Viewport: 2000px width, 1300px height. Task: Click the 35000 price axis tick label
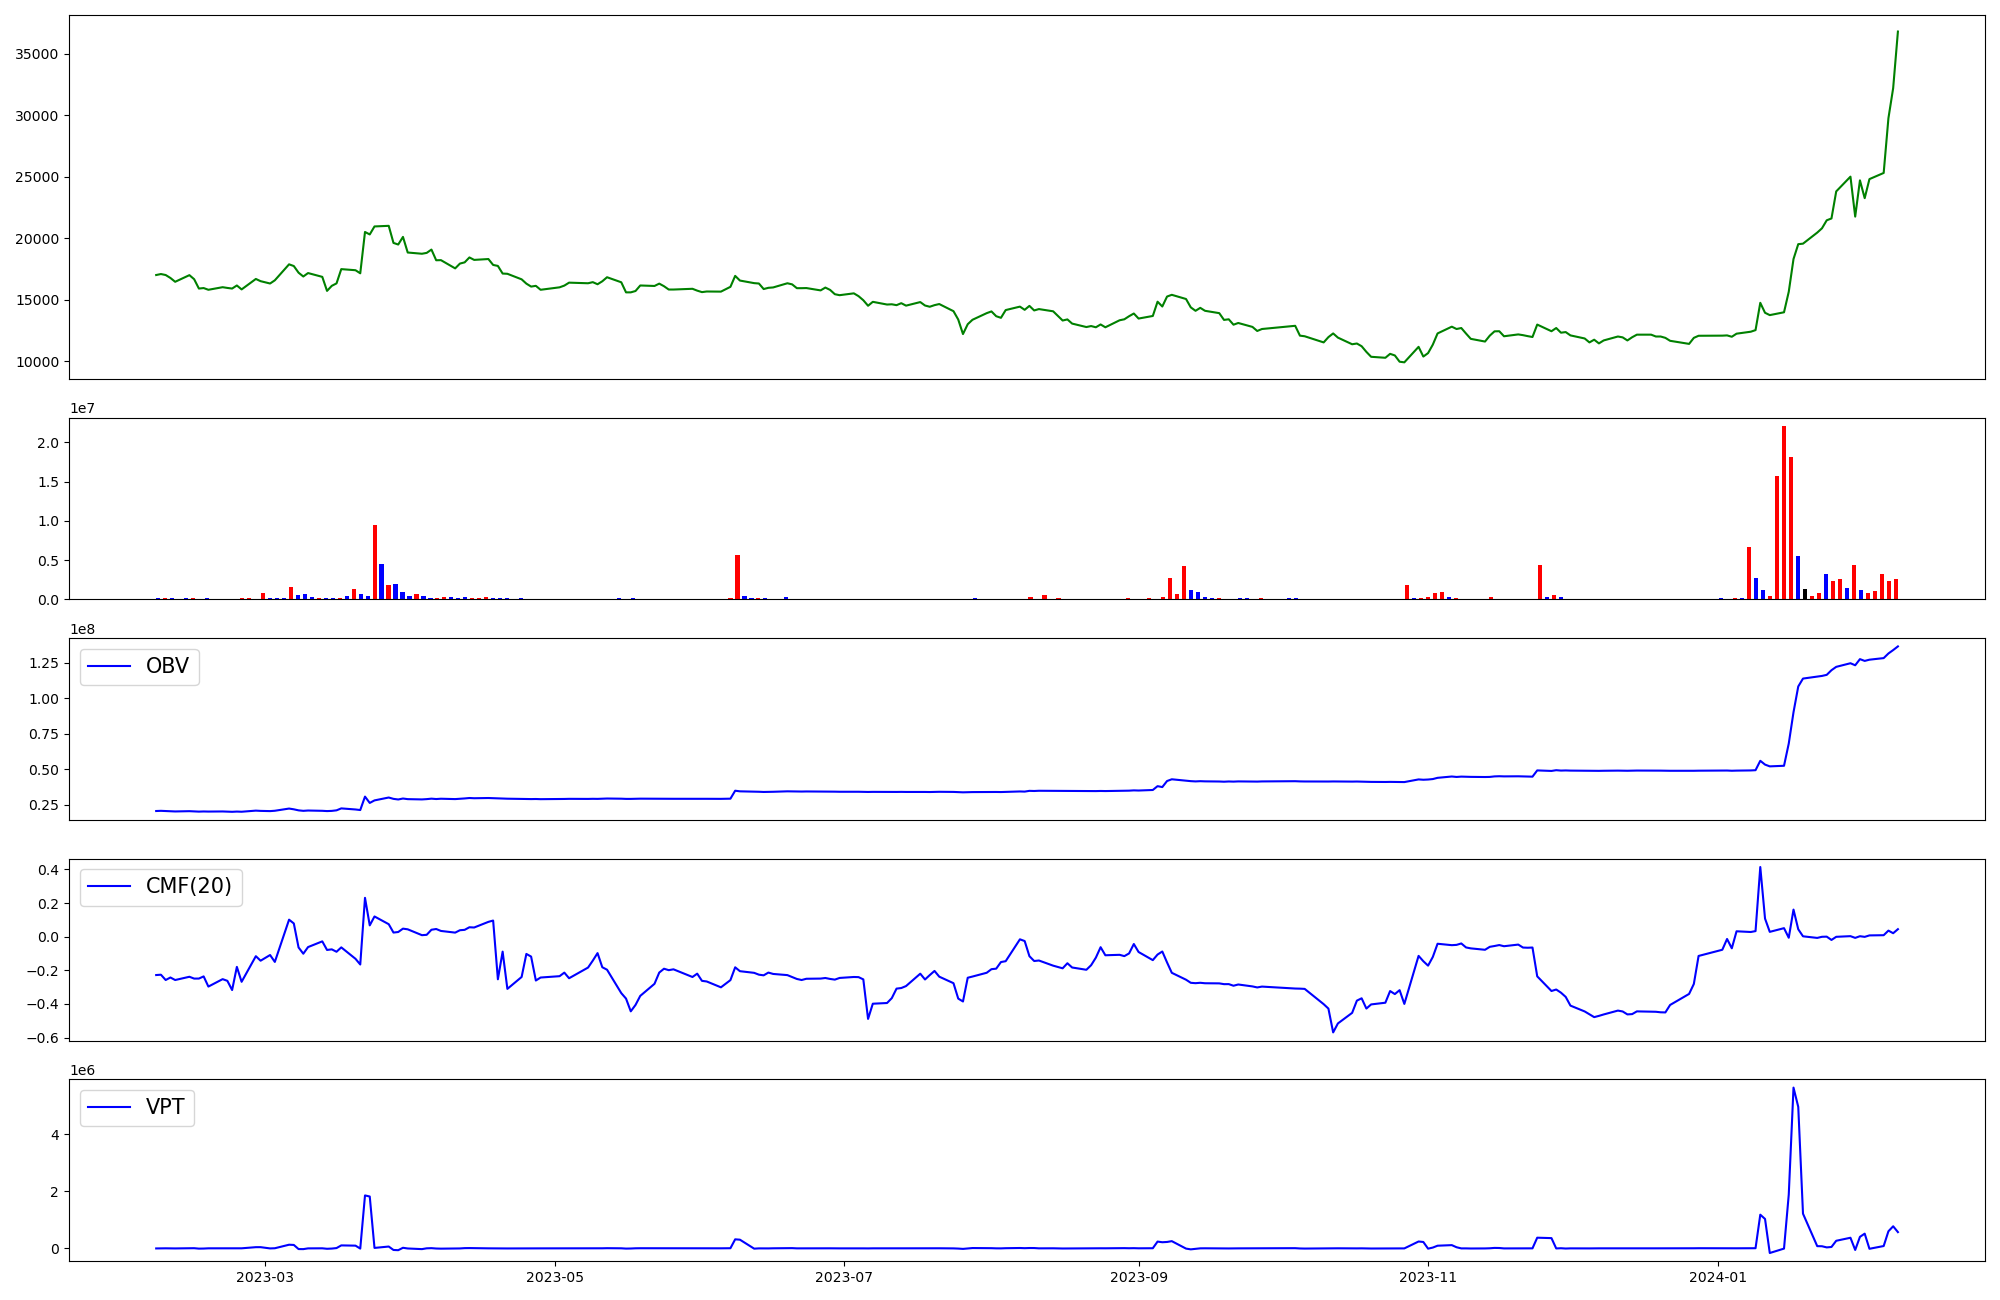pos(36,54)
